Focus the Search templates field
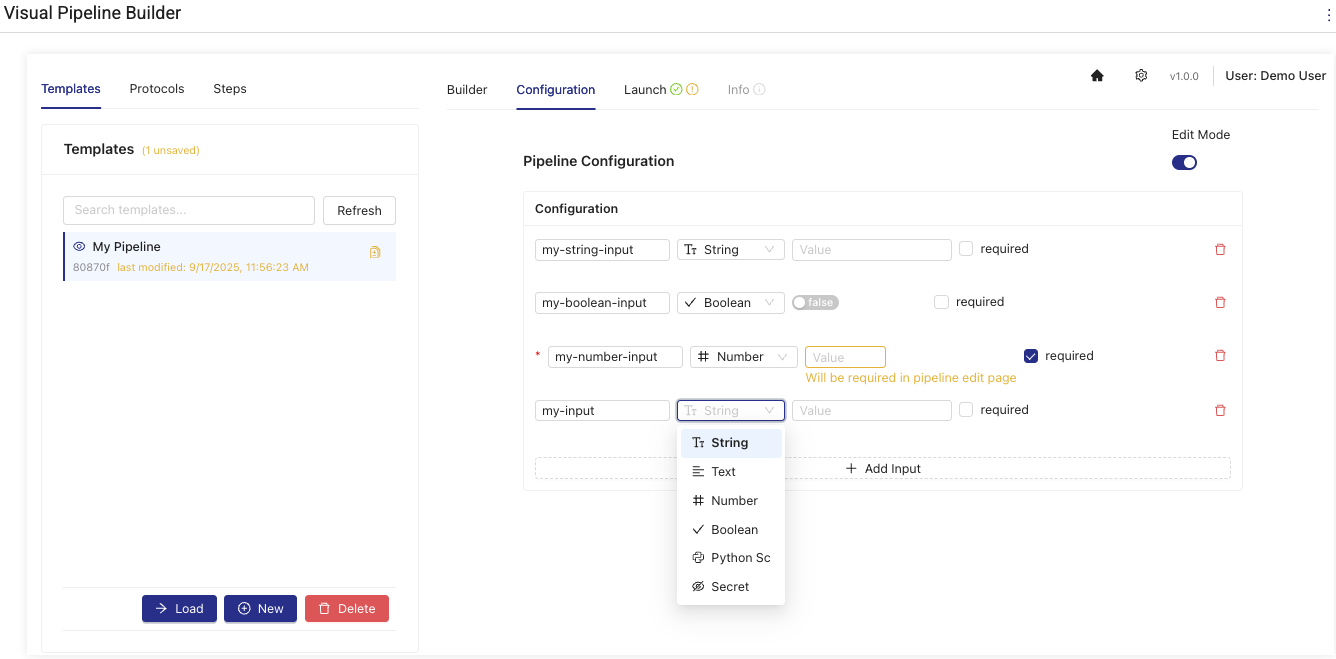Screen dimensions: 1336x659 tap(189, 210)
